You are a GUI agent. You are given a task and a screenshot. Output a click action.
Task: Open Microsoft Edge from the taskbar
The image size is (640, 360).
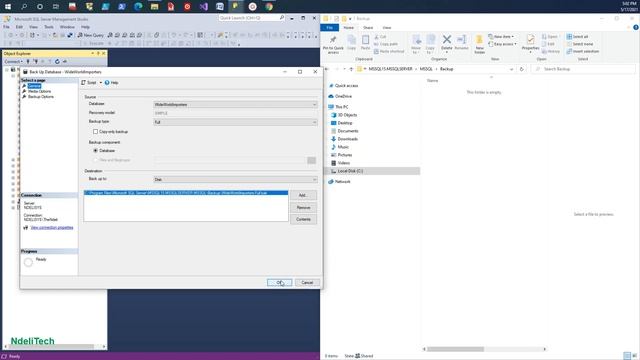pyautogui.click(x=138, y=7)
